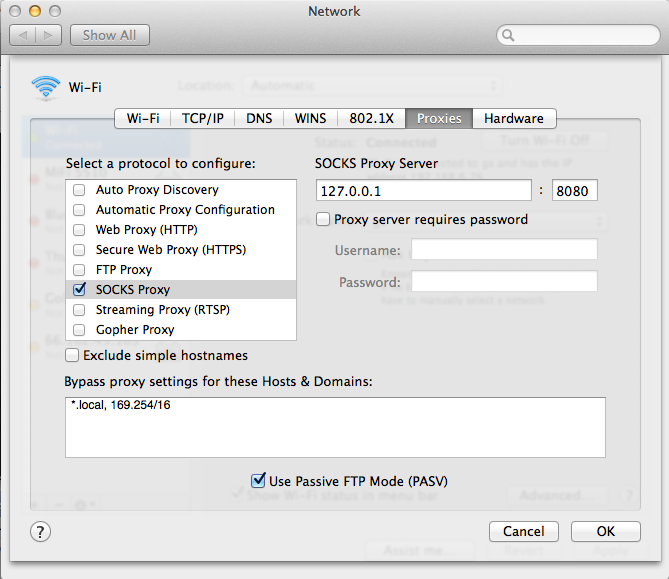669x579 pixels.
Task: Select Auto Proxy Discovery row label
Action: (157, 190)
